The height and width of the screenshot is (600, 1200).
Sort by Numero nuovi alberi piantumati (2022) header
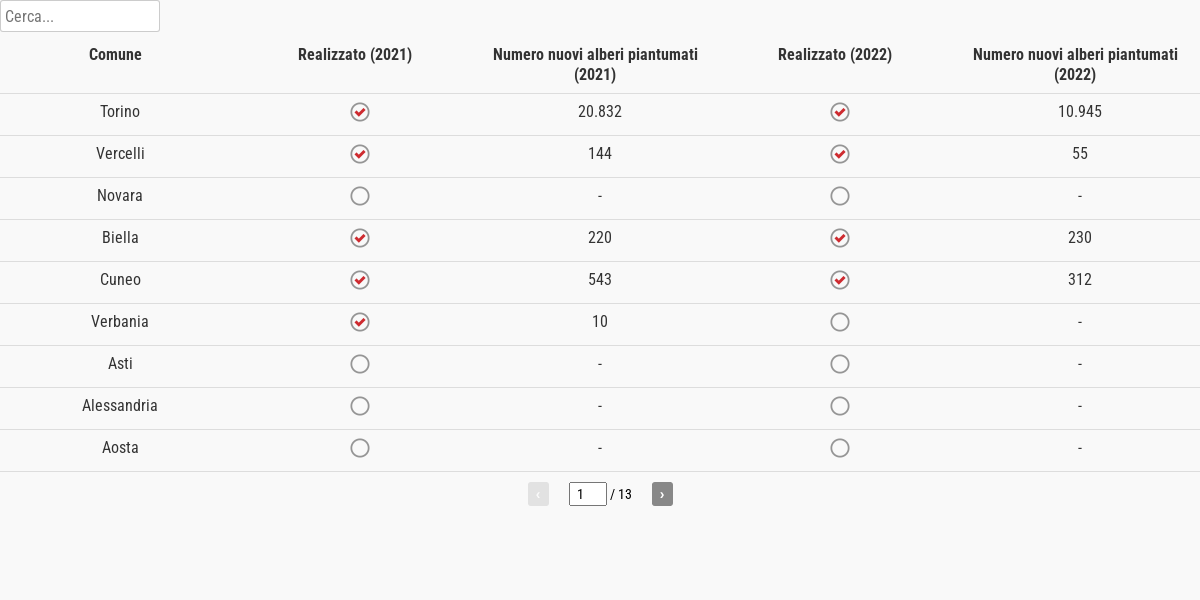1075,65
